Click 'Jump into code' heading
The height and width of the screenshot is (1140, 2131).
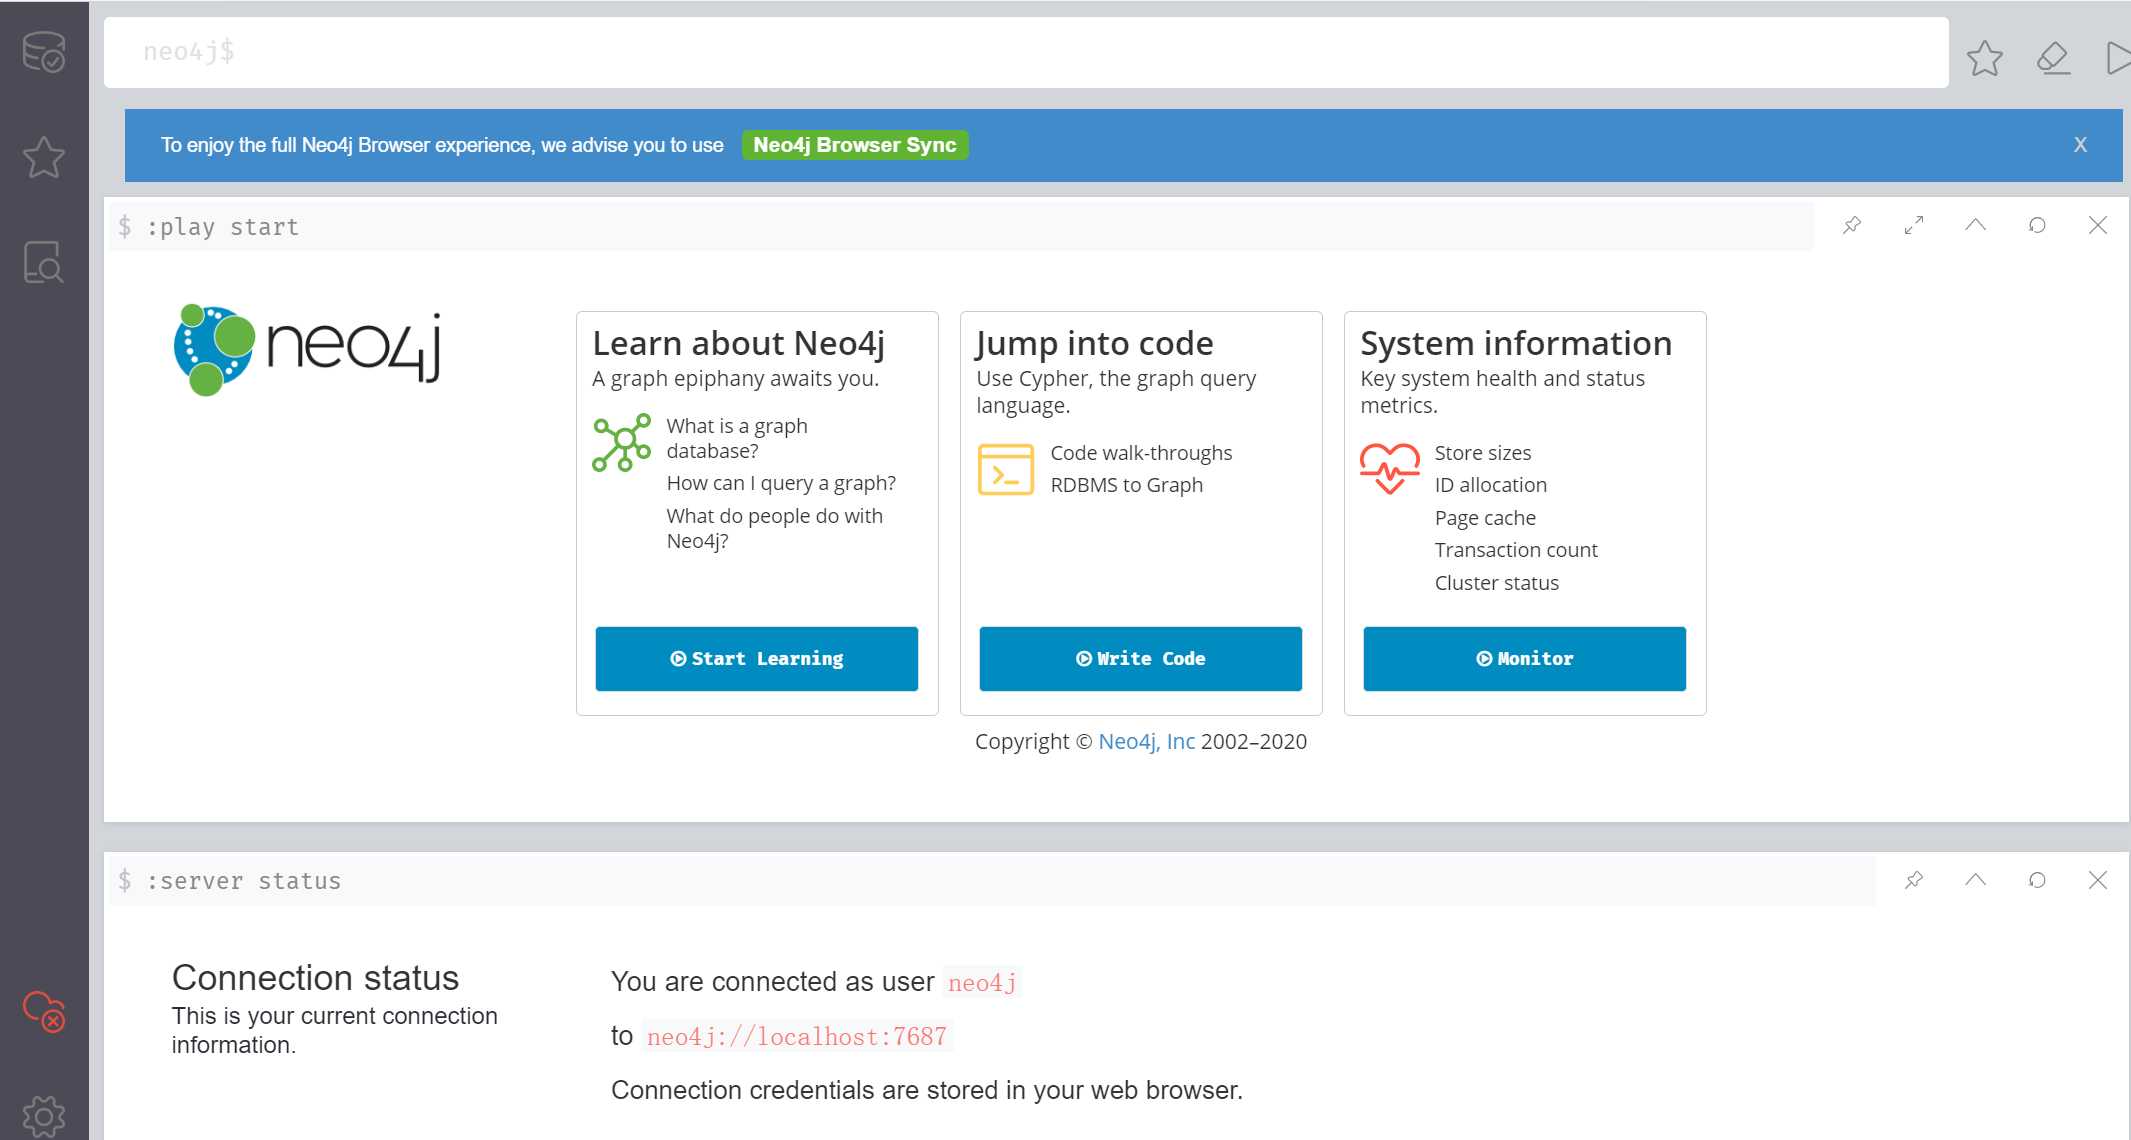click(x=1095, y=343)
